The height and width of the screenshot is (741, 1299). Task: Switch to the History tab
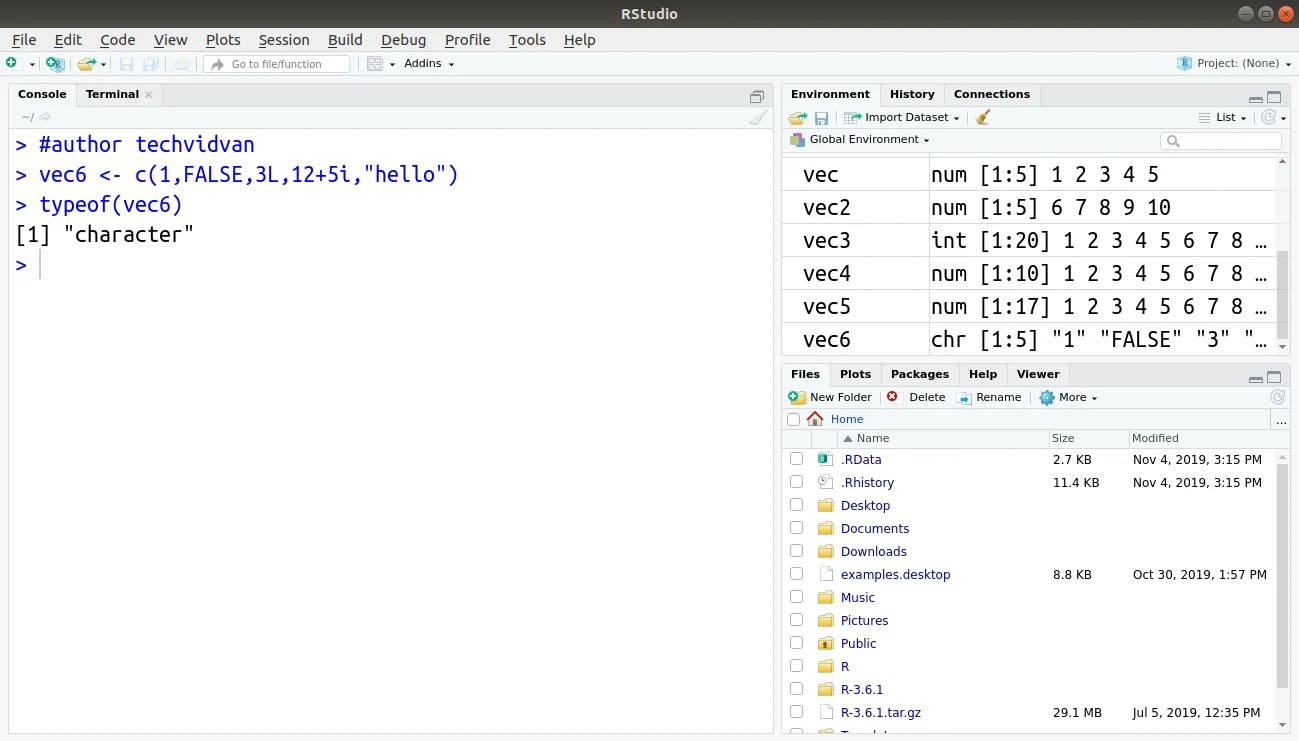tap(911, 93)
